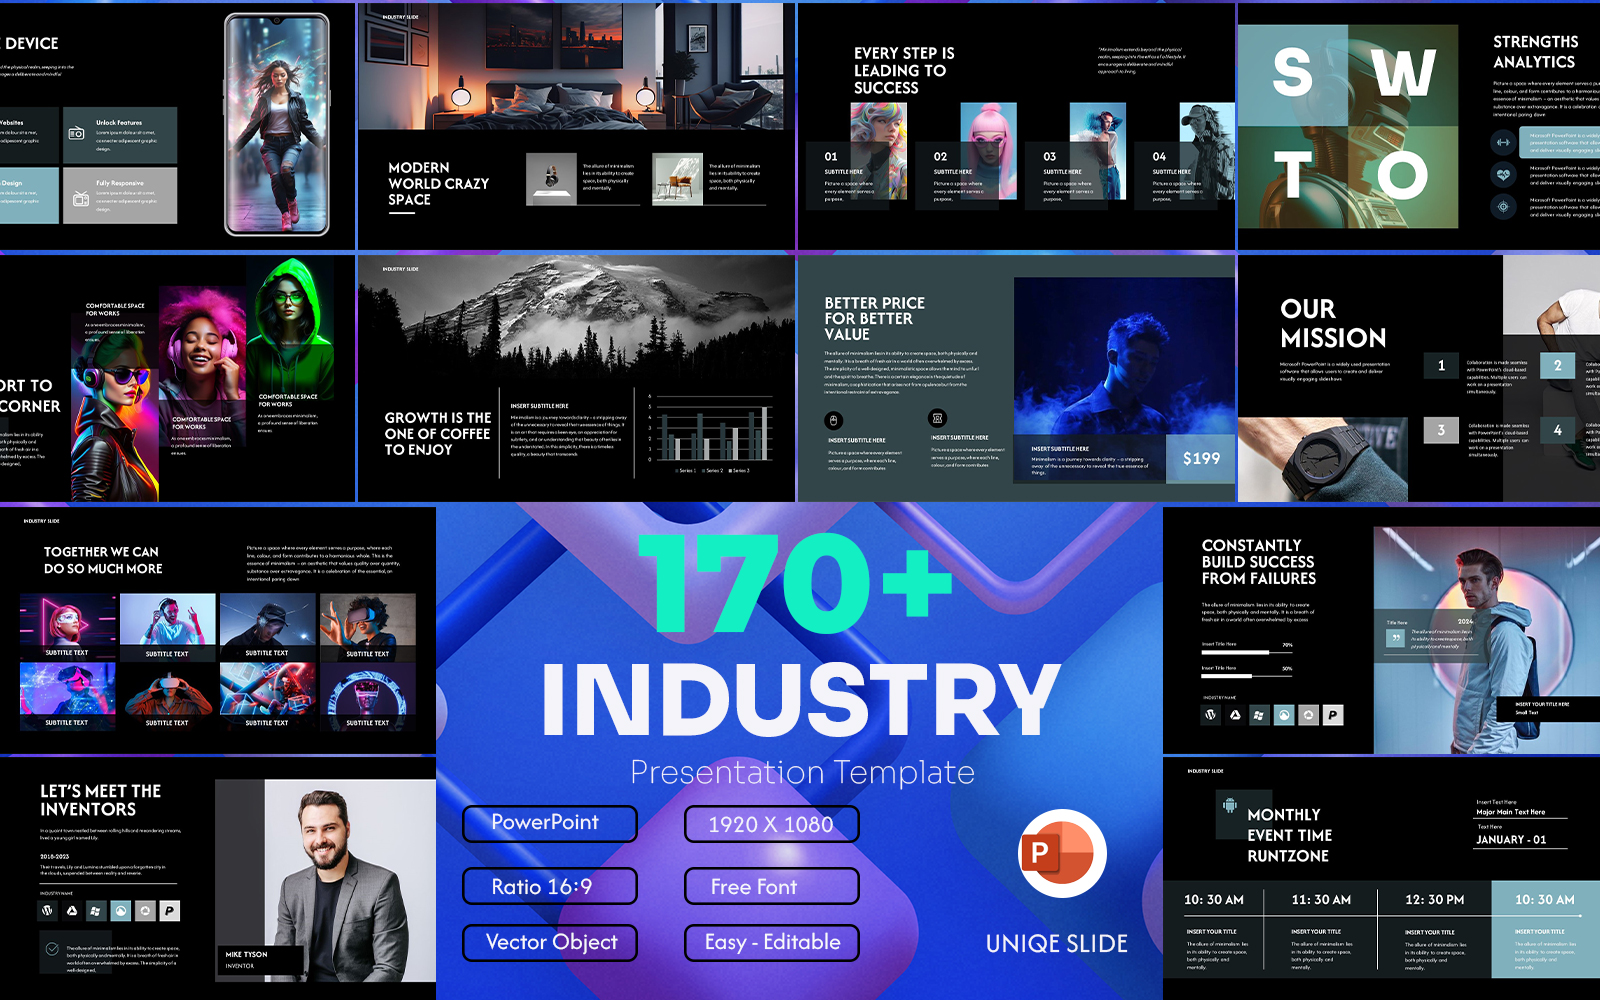This screenshot has height=1000, width=1600.
Task: Click the Ratio 16:9 pill label
Action: (550, 886)
